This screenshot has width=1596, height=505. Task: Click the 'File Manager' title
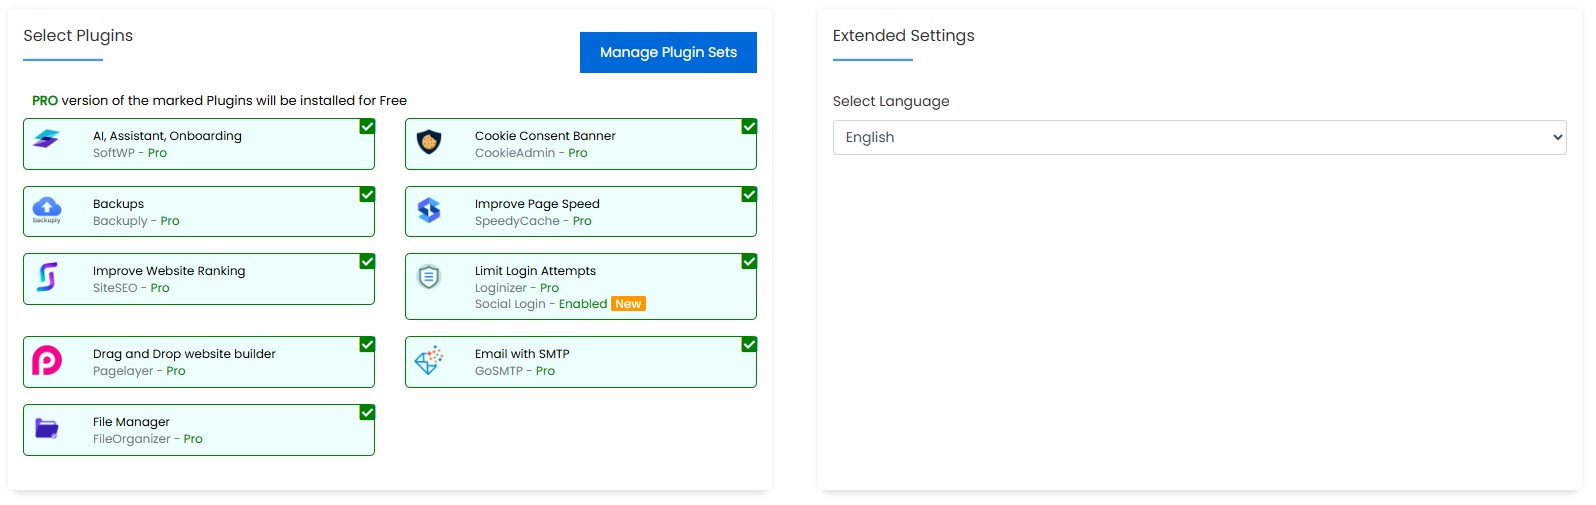[x=131, y=422]
